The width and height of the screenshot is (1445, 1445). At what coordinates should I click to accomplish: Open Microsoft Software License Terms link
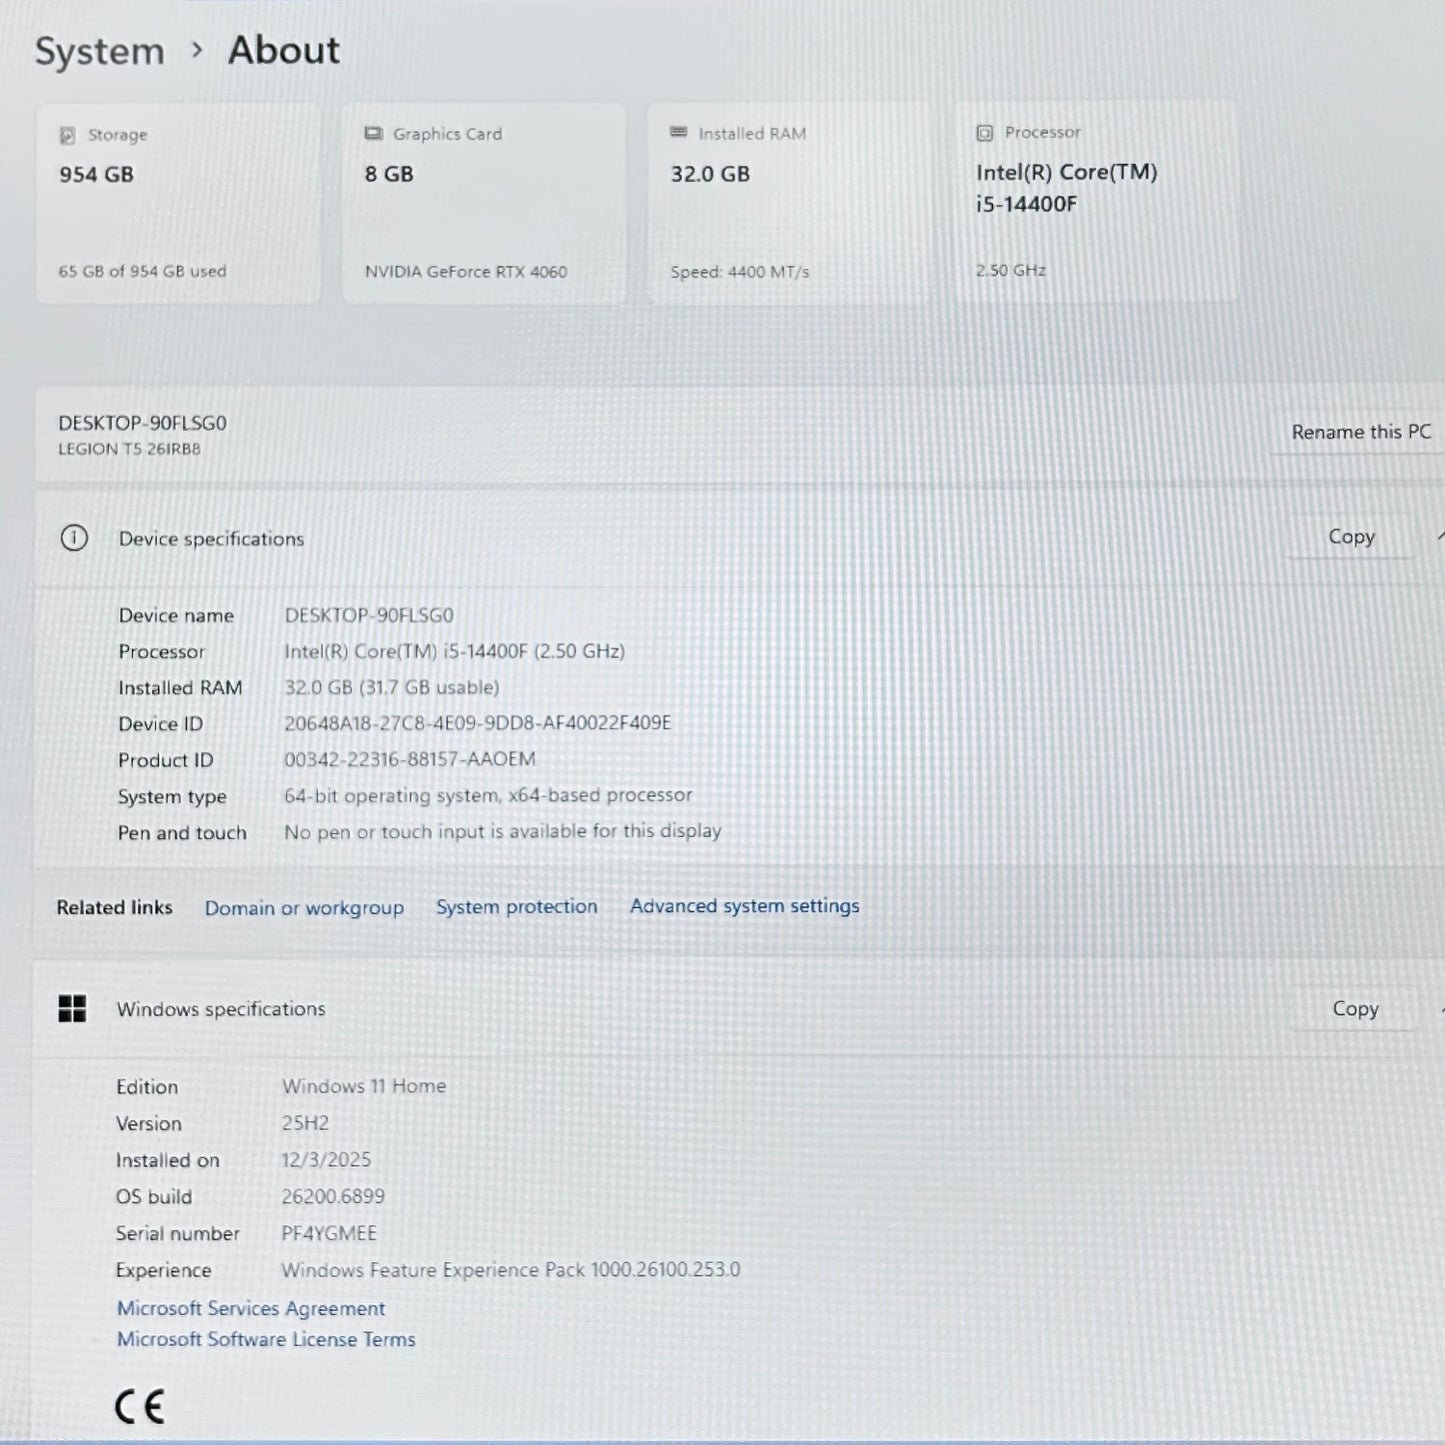click(265, 1340)
